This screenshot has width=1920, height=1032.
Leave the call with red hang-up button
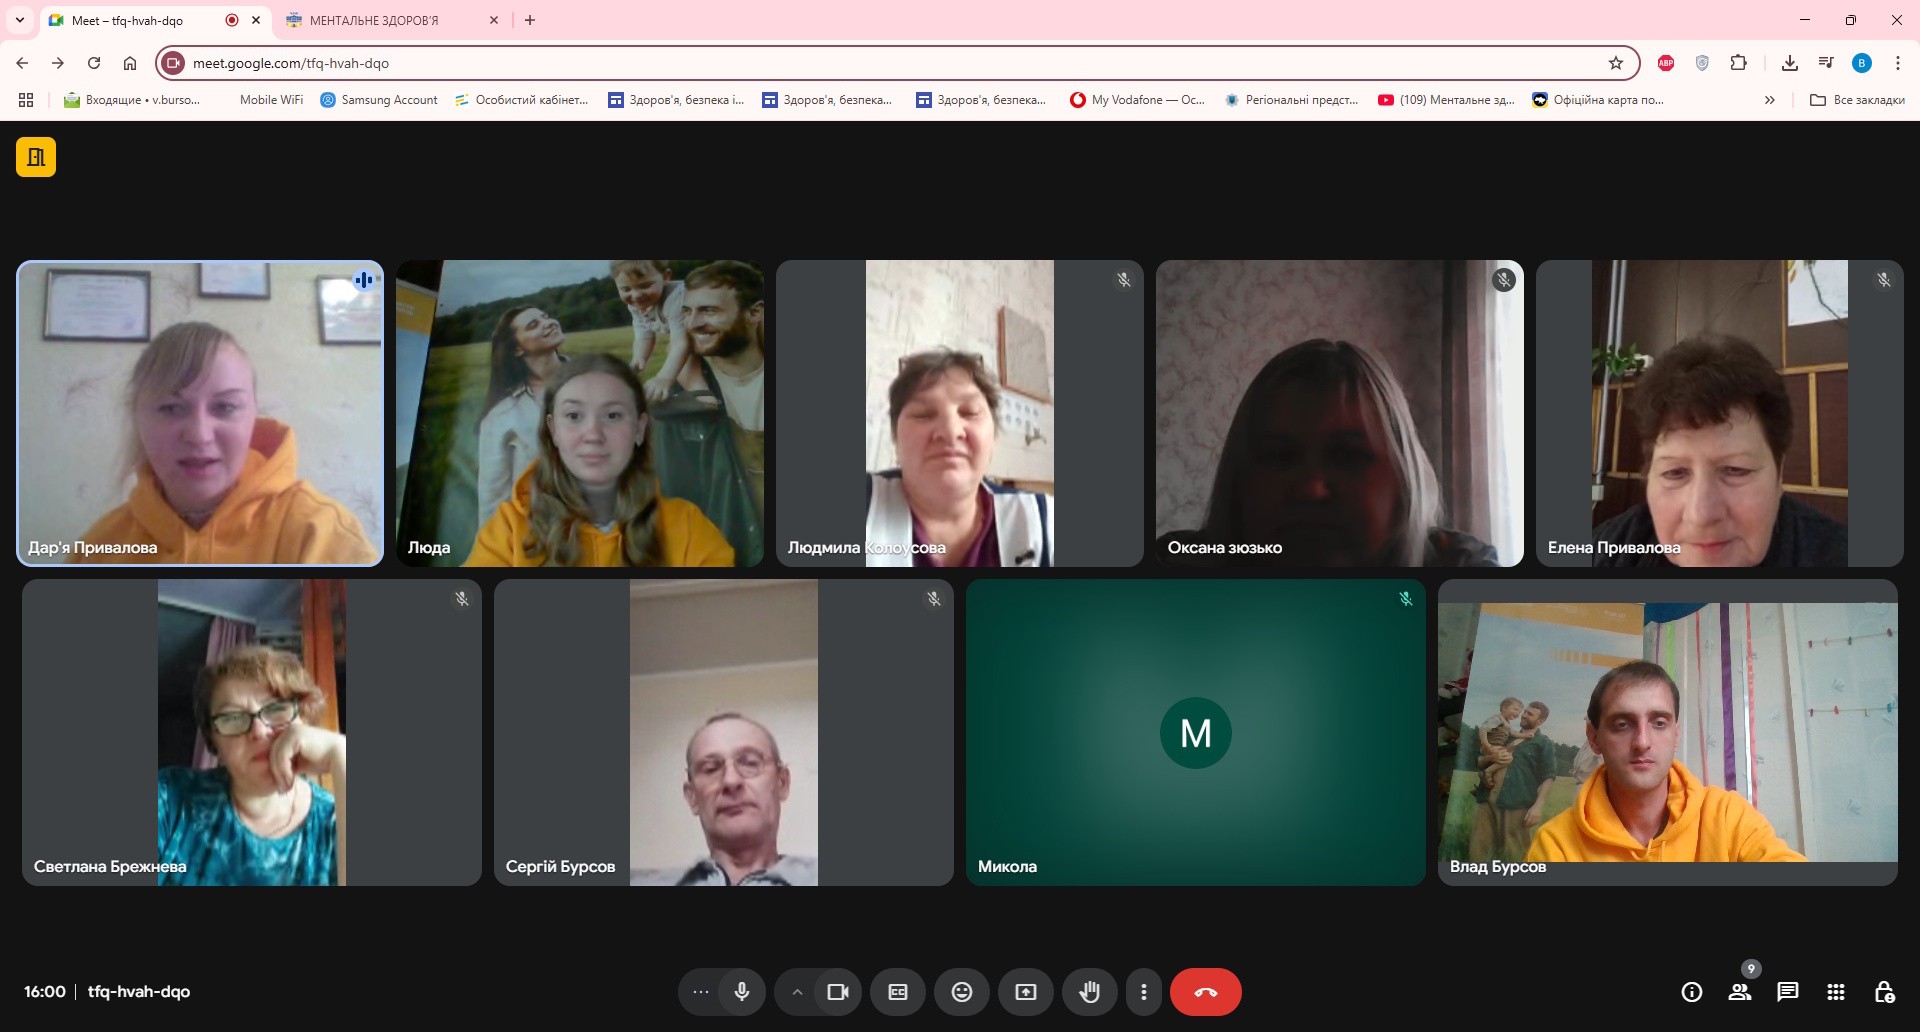[x=1206, y=992]
